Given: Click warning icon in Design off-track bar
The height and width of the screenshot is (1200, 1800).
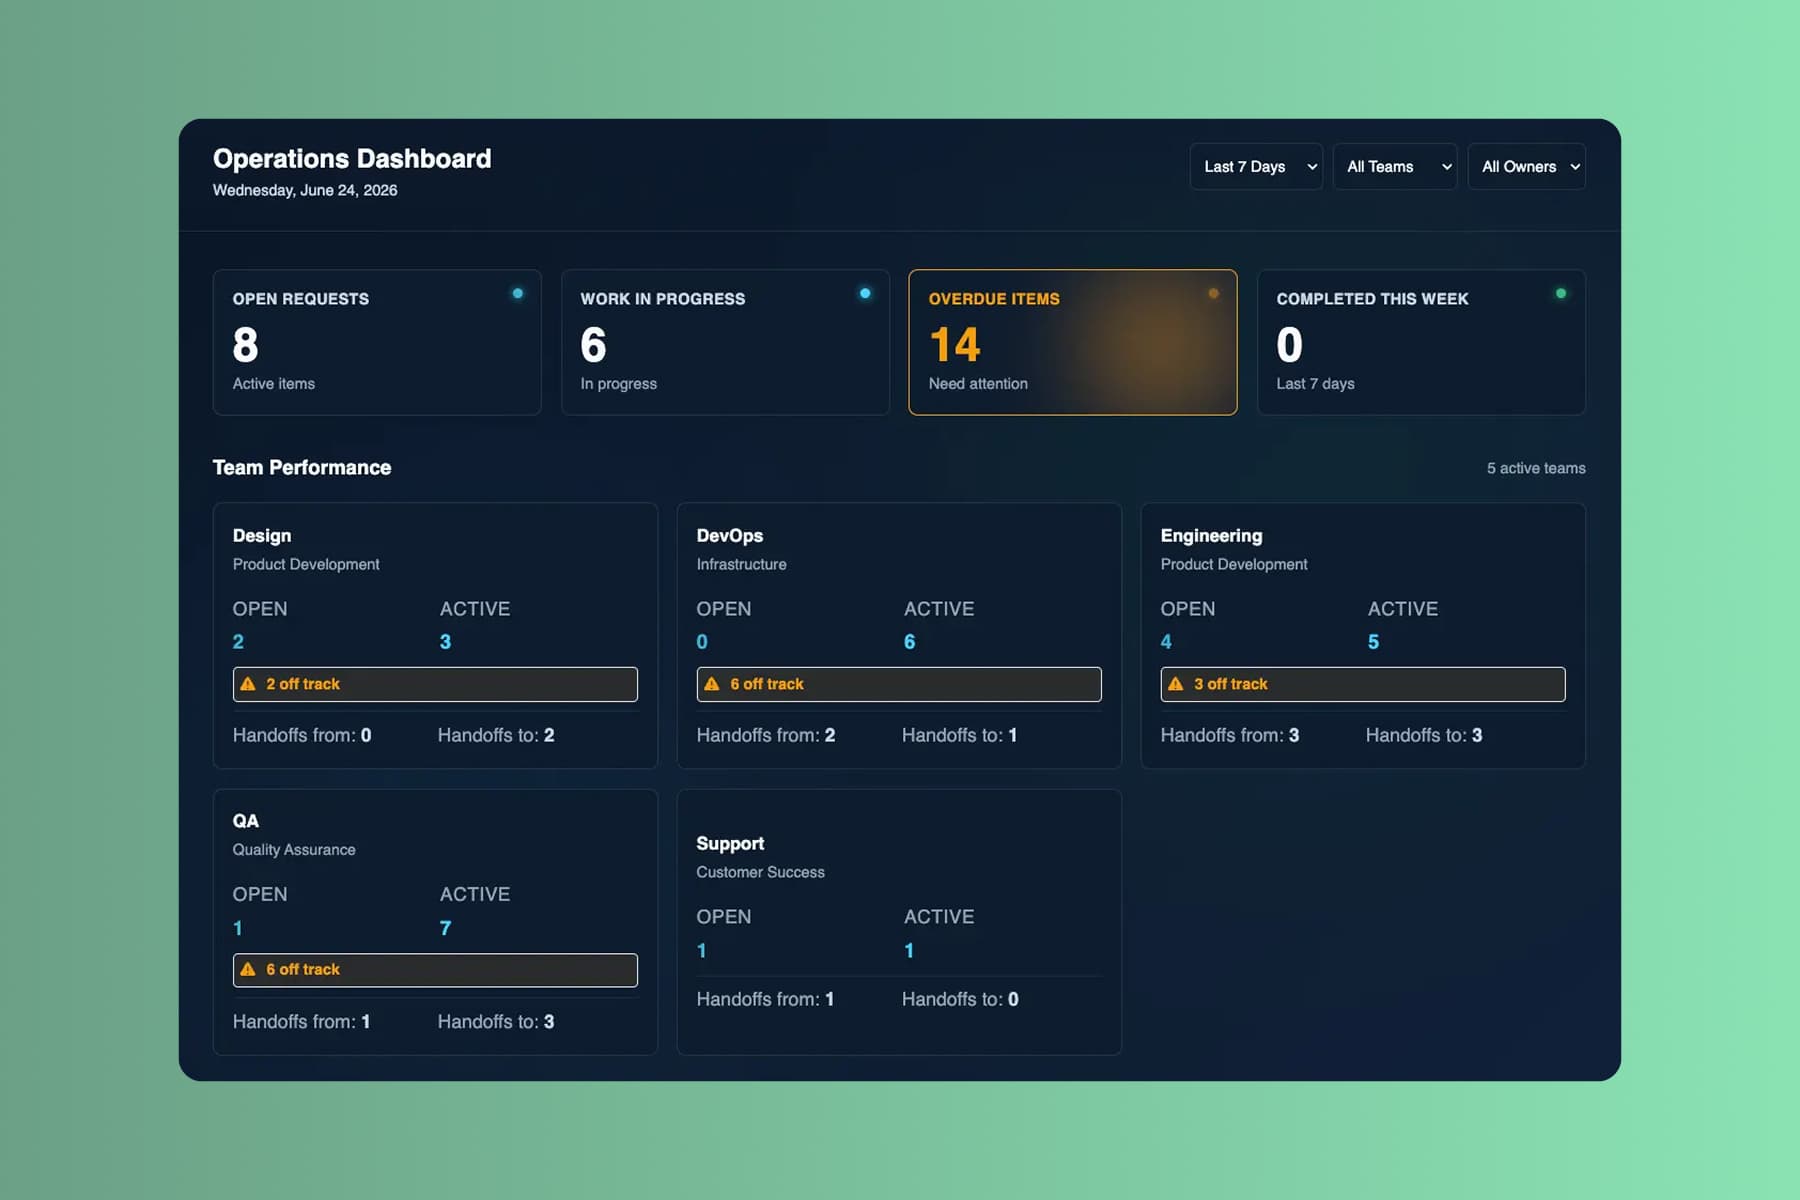Looking at the screenshot, I should point(248,684).
